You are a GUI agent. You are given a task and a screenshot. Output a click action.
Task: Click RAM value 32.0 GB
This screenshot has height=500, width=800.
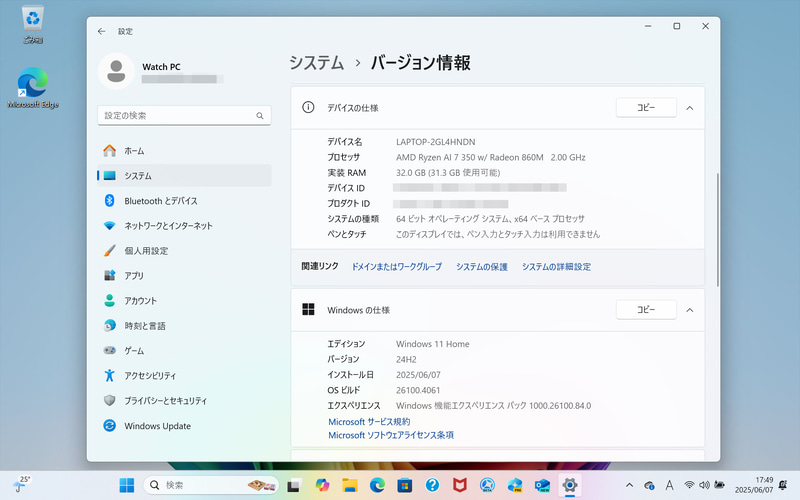[x=411, y=173]
